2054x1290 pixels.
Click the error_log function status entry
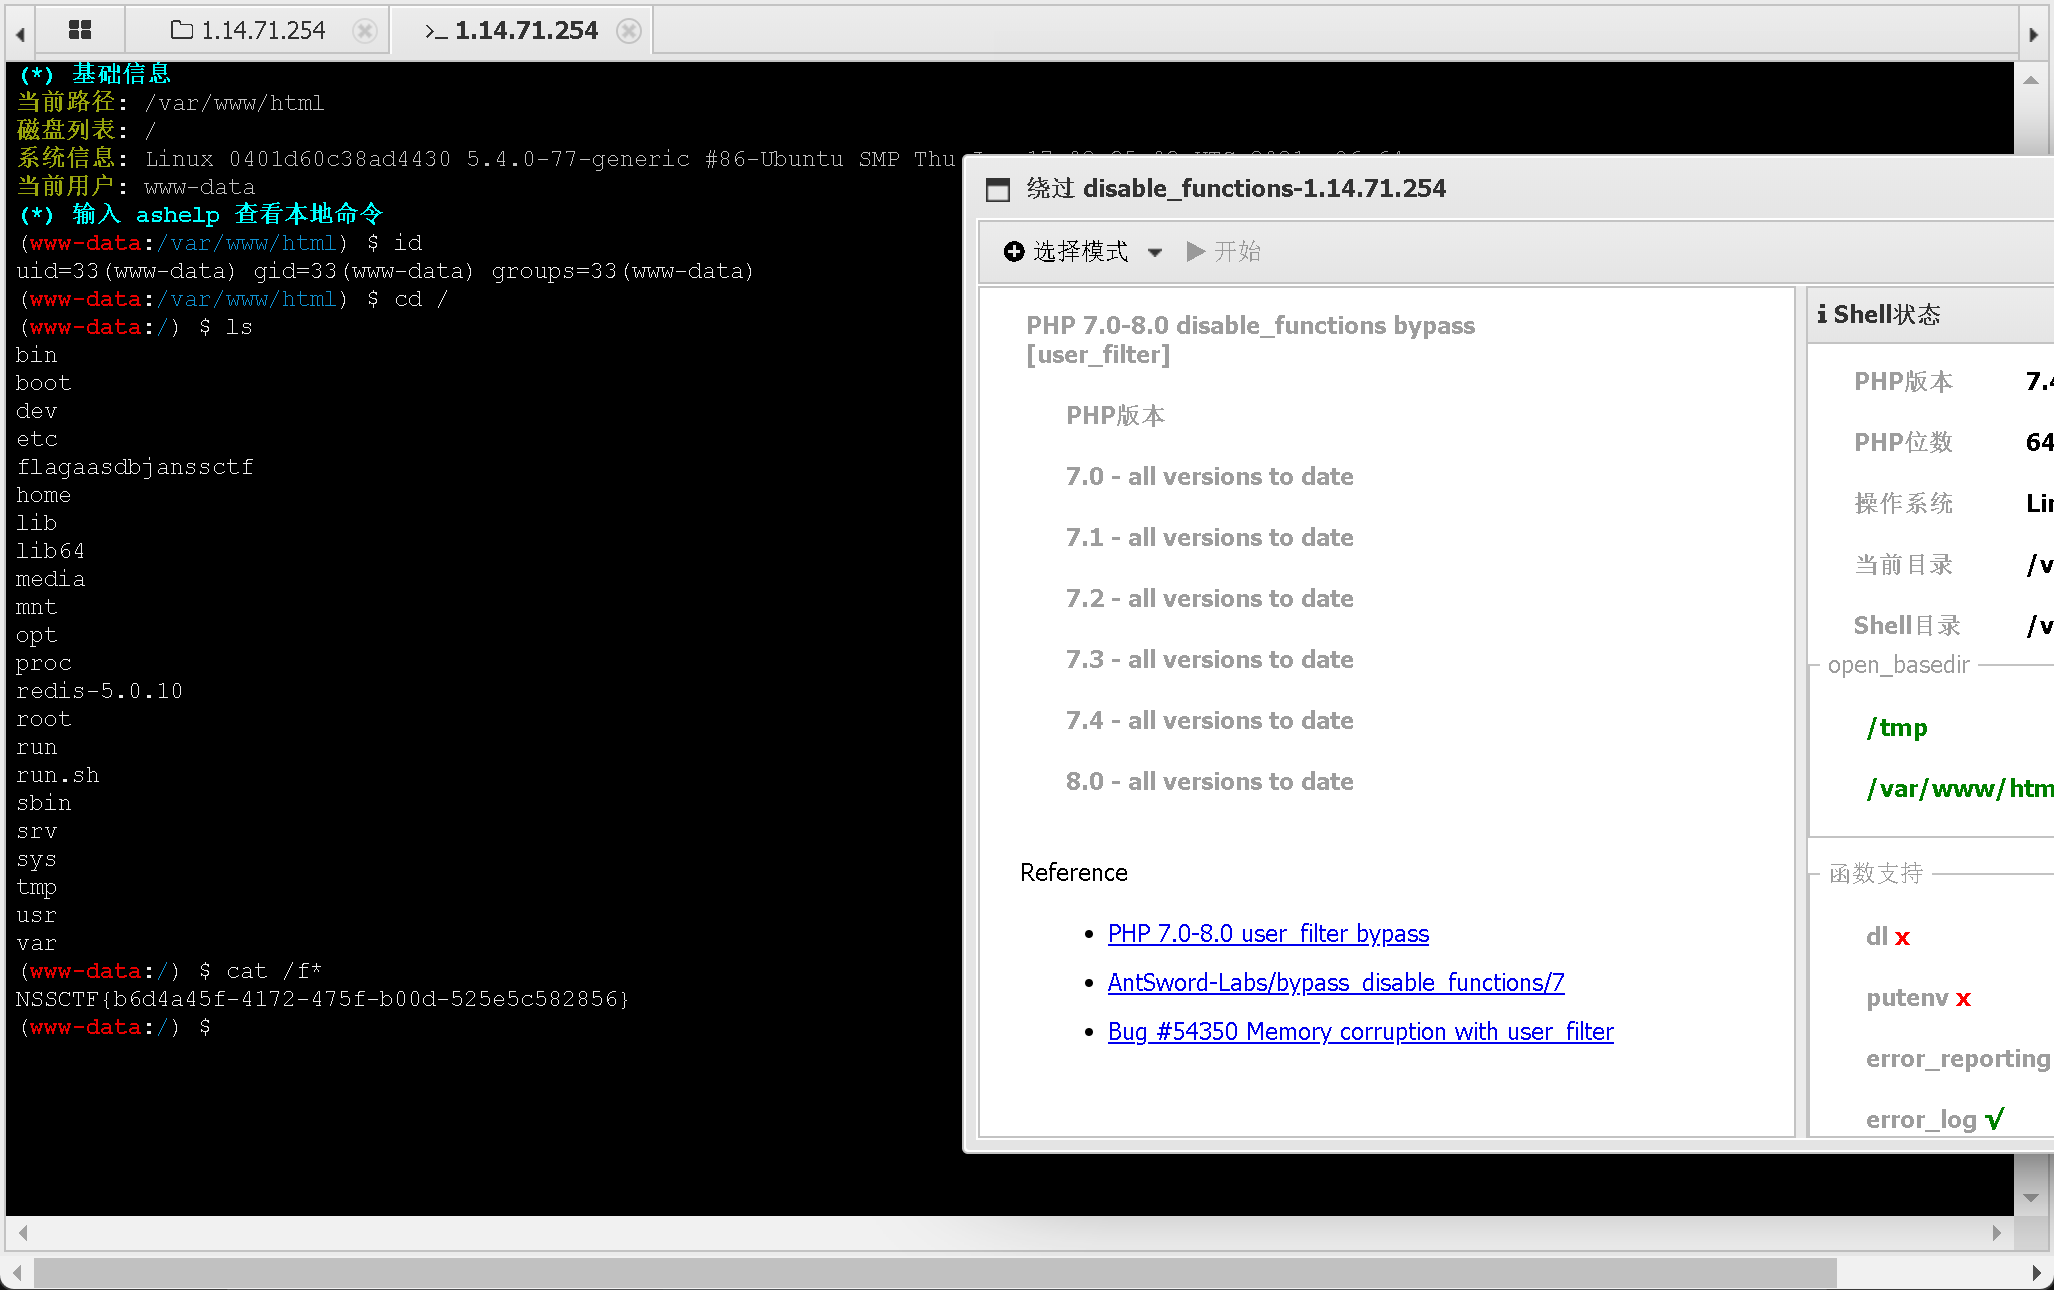tap(1935, 1120)
